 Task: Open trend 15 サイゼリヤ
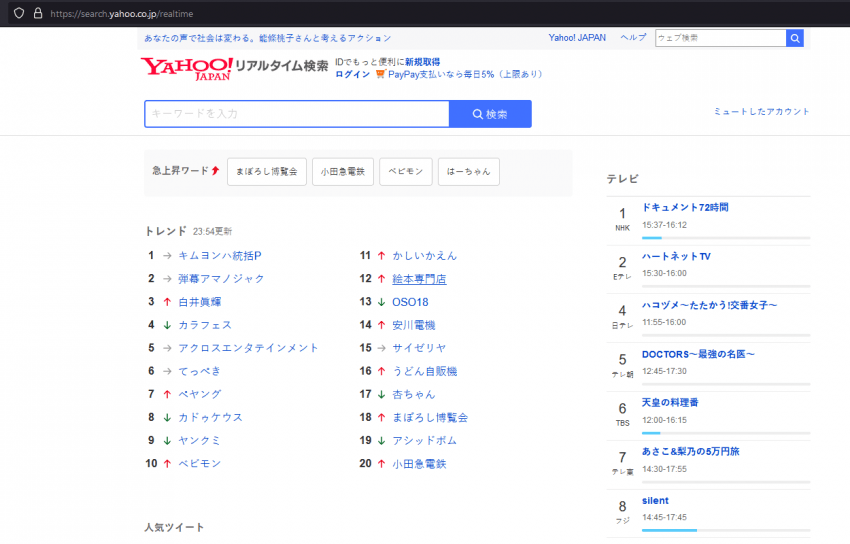[419, 348]
